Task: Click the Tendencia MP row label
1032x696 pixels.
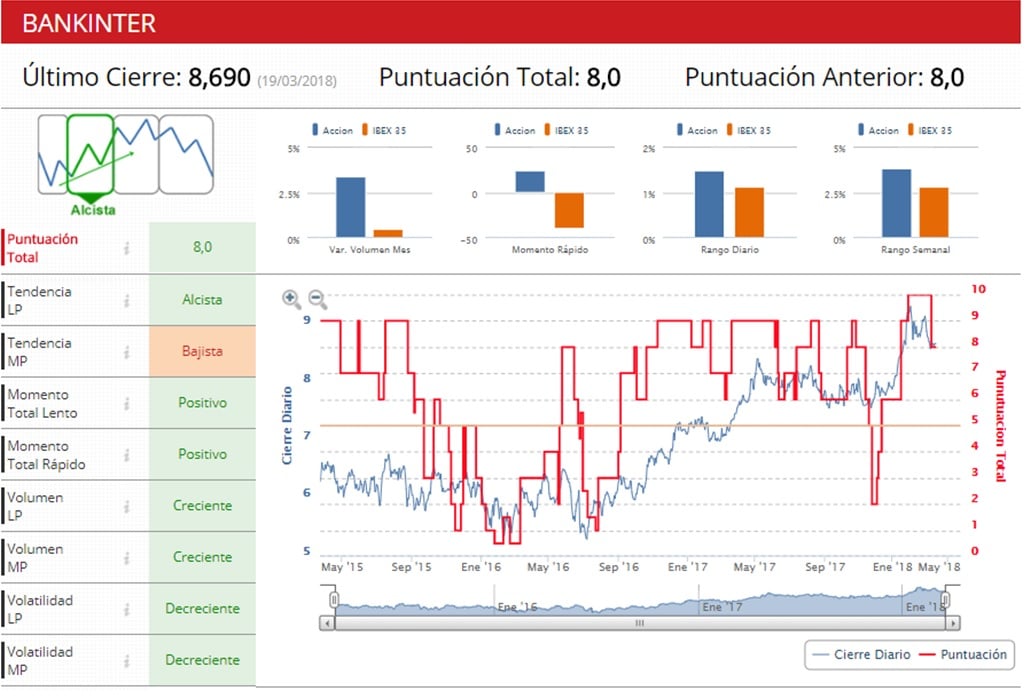Action: tap(39, 352)
